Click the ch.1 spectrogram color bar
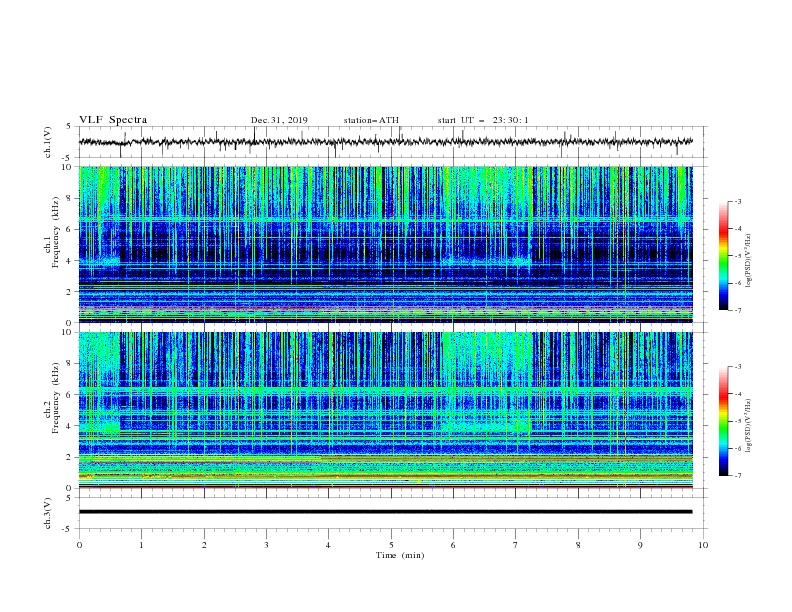Image resolution: width=792 pixels, height=612 pixels. 723,256
